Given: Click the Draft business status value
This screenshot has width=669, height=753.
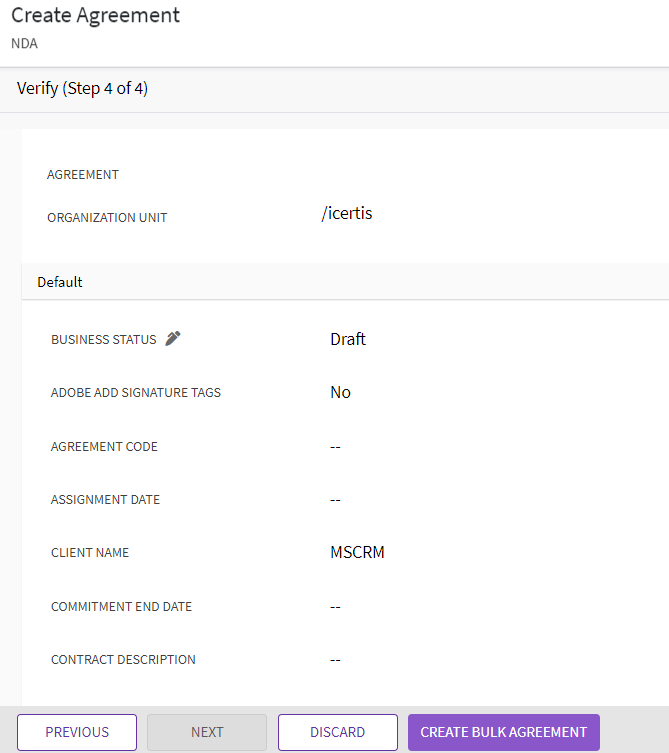Looking at the screenshot, I should (x=348, y=339).
